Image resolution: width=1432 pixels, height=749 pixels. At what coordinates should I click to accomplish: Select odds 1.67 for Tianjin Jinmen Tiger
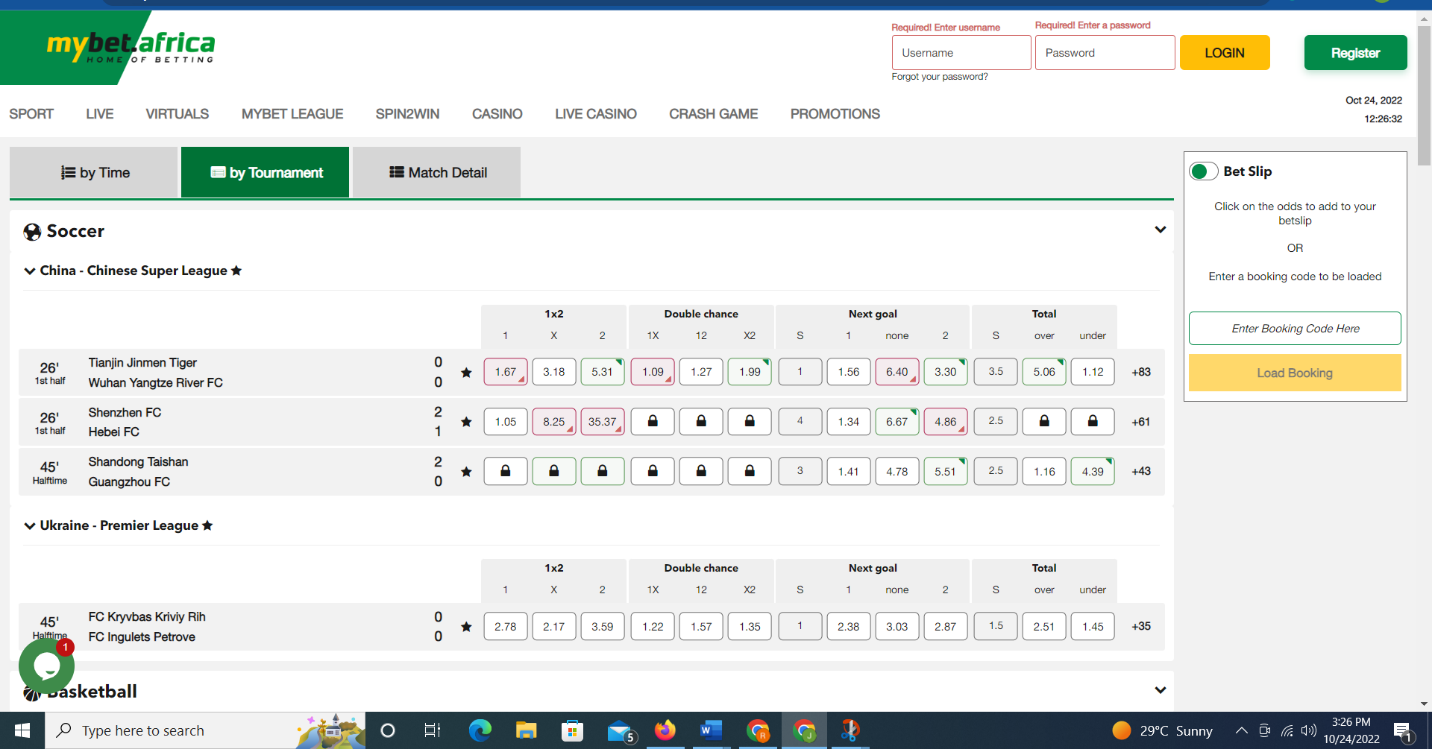click(x=505, y=372)
